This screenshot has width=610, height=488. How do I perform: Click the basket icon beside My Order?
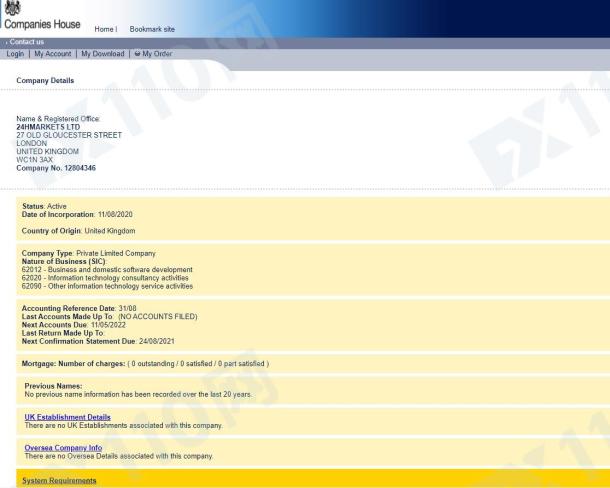click(x=137, y=53)
